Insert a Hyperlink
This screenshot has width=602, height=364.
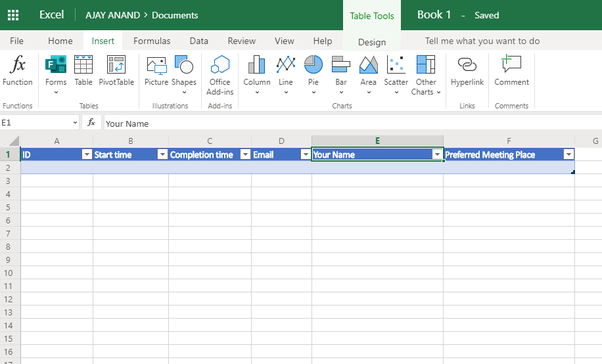467,71
